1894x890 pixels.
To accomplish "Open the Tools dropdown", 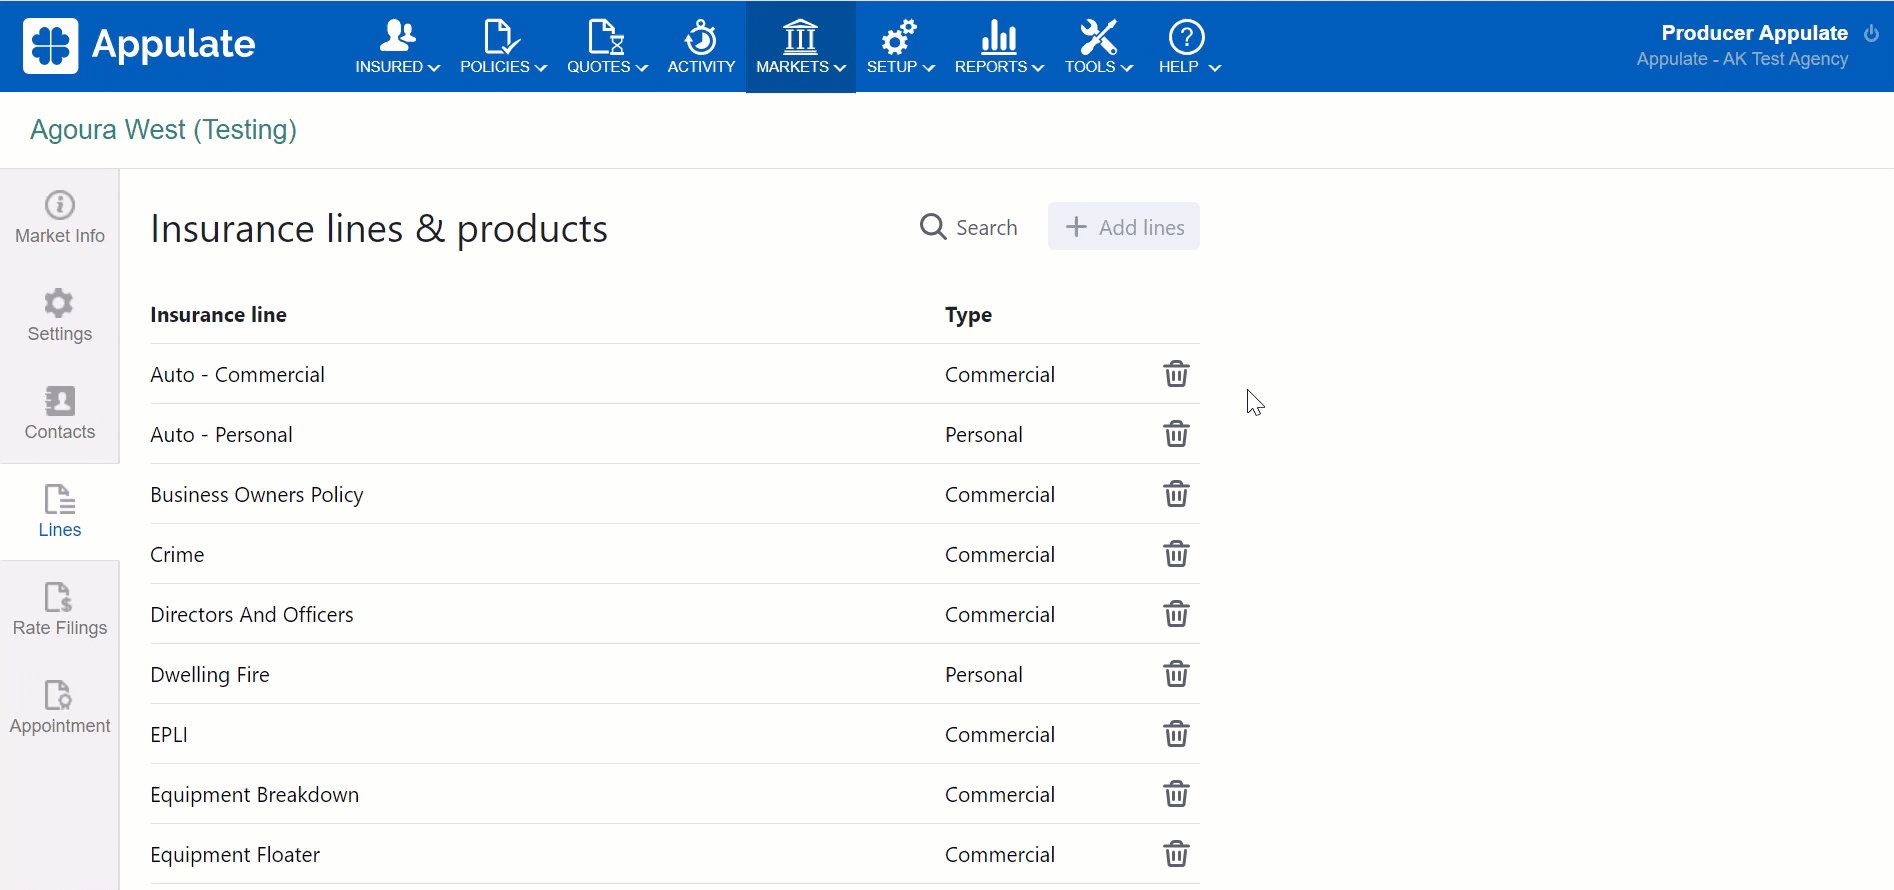I will click(1098, 47).
